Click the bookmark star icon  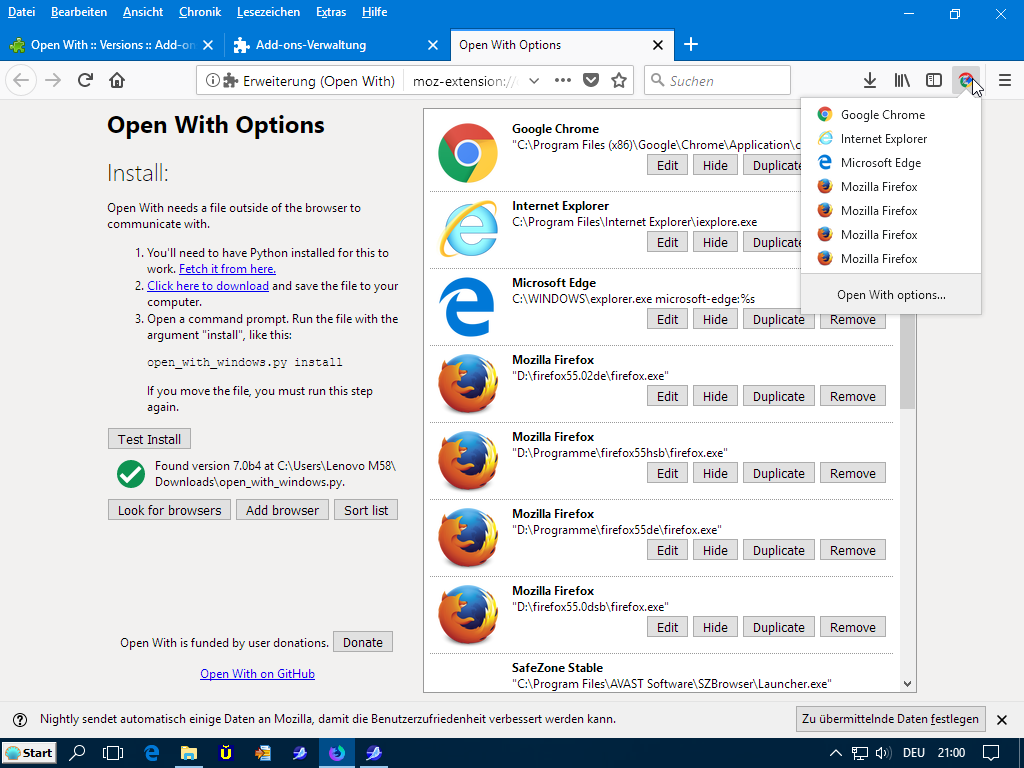(x=619, y=81)
